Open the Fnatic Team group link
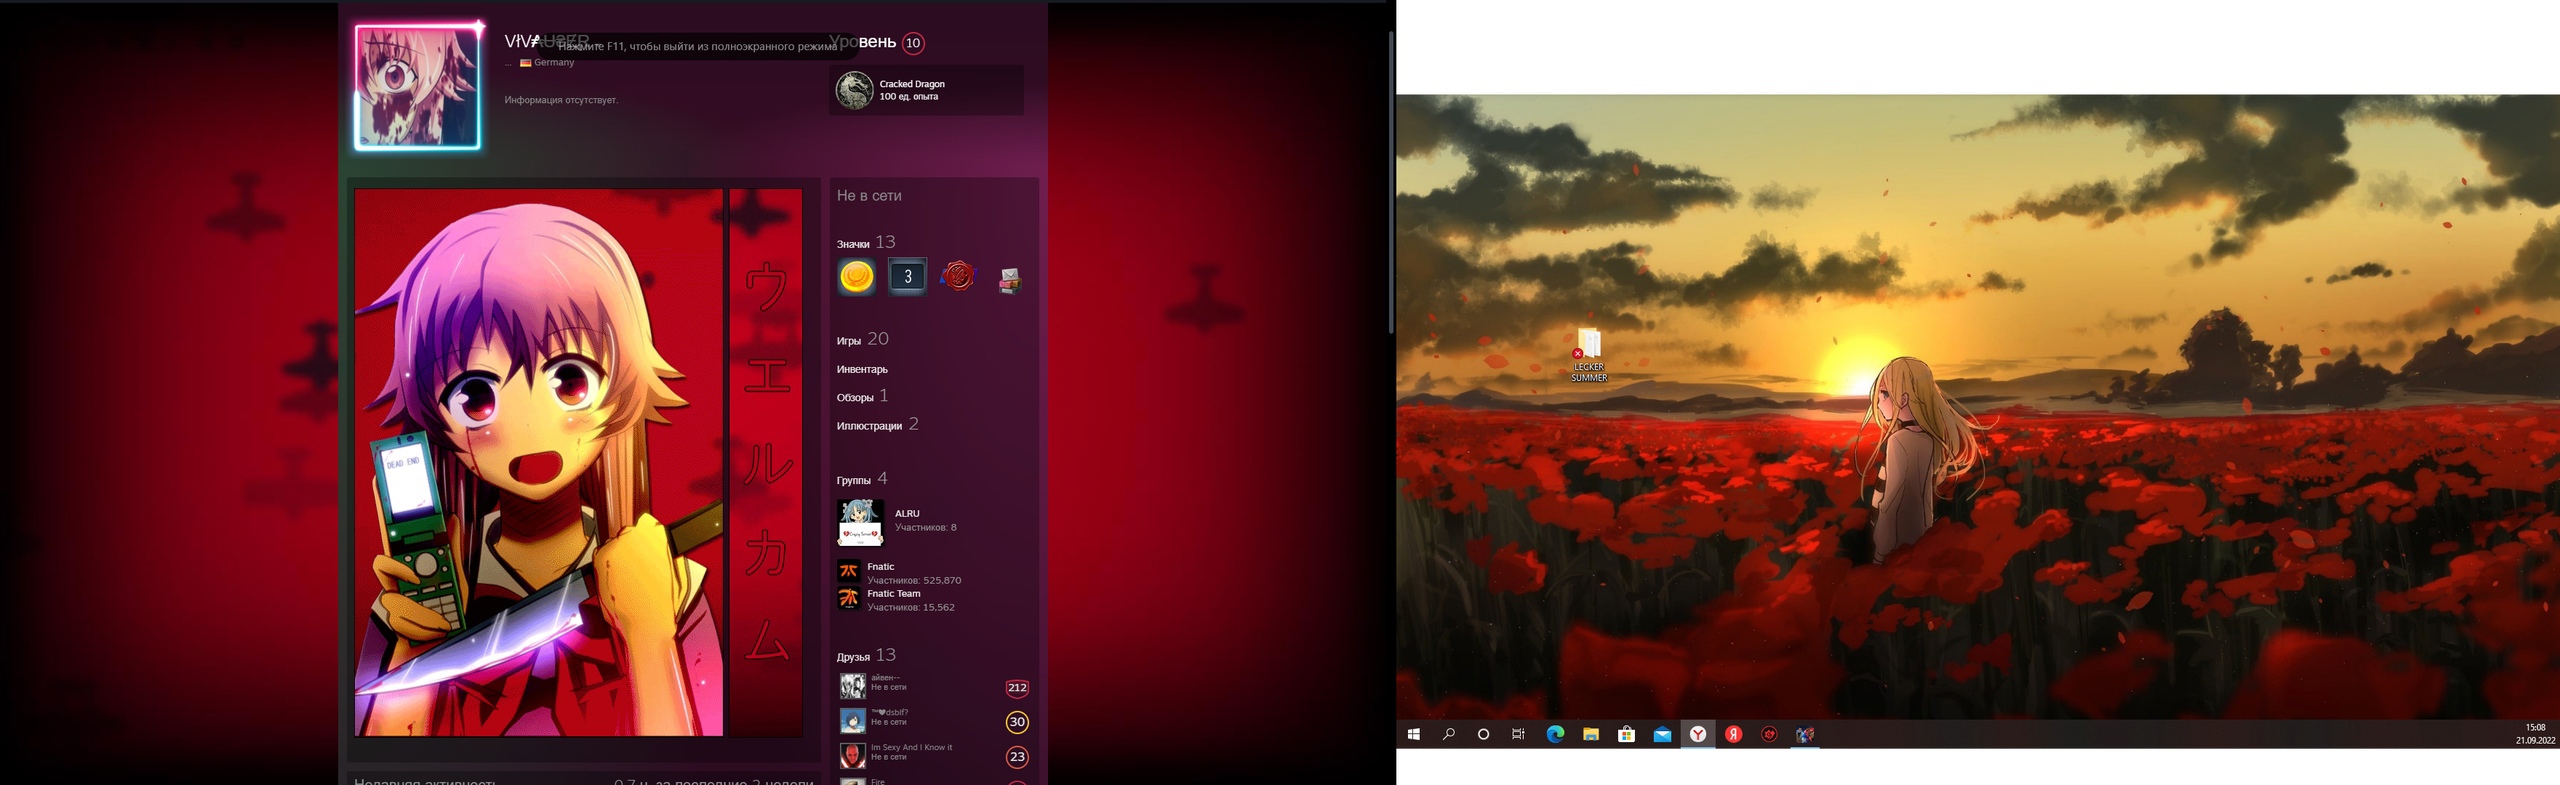This screenshot has height=785, width=2560. click(893, 593)
